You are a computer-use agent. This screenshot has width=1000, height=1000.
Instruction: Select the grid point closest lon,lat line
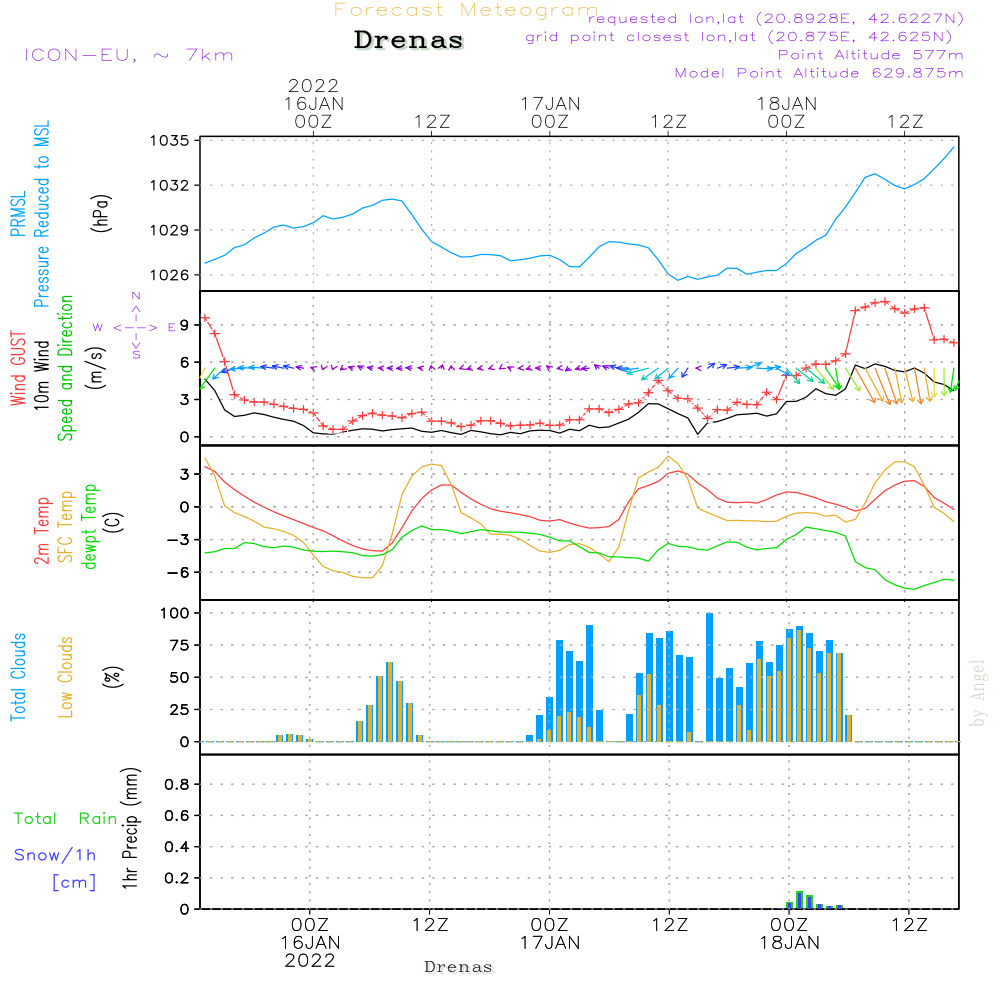point(745,37)
